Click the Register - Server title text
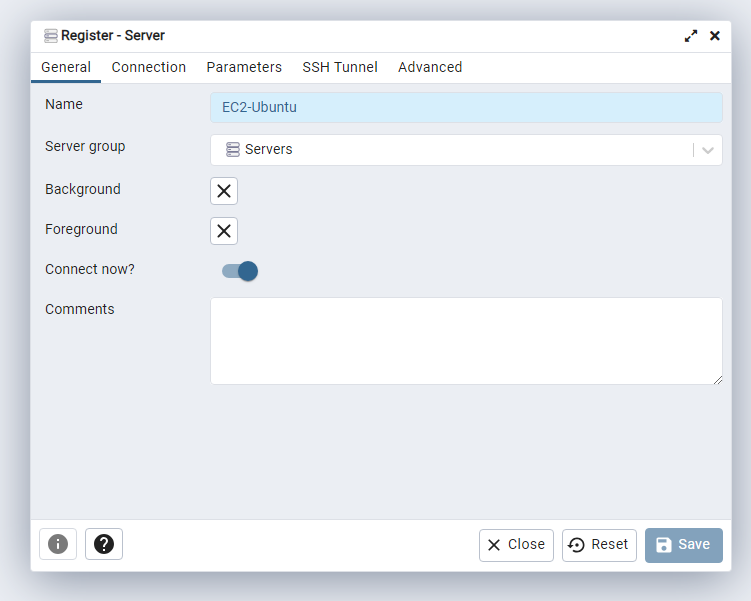The height and width of the screenshot is (601, 751). 113,36
